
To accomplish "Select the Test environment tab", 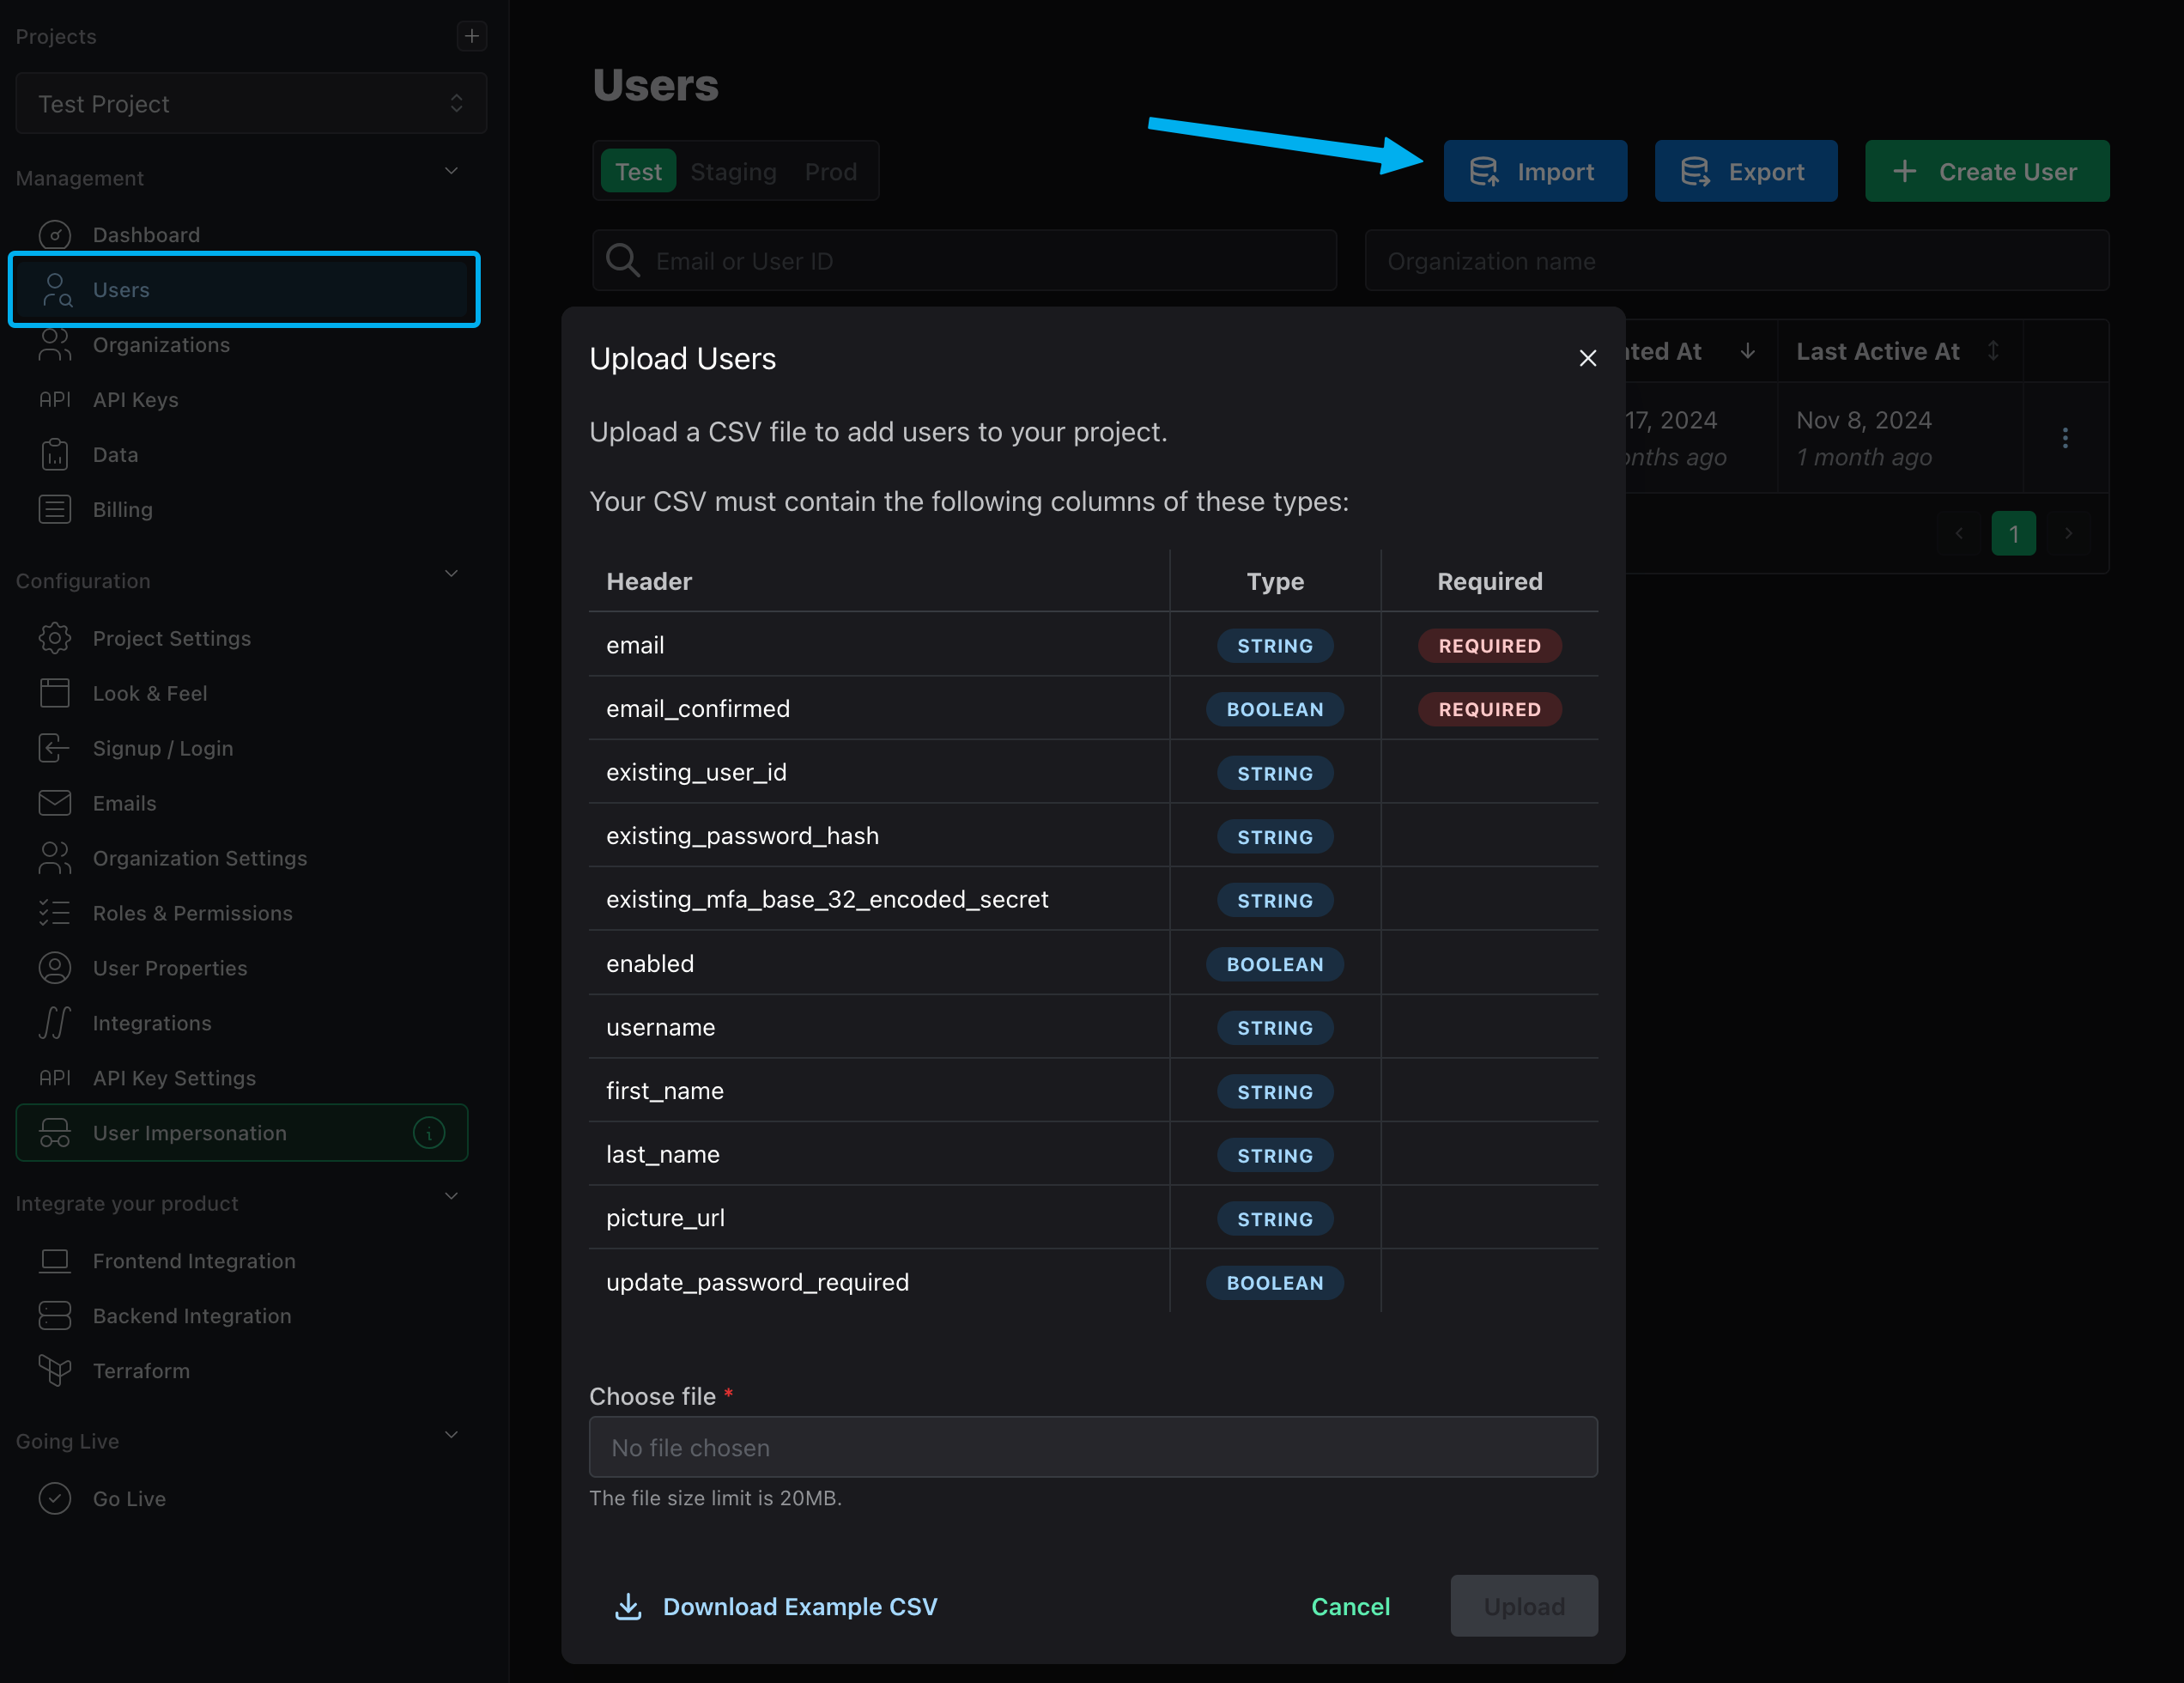I will tap(638, 172).
